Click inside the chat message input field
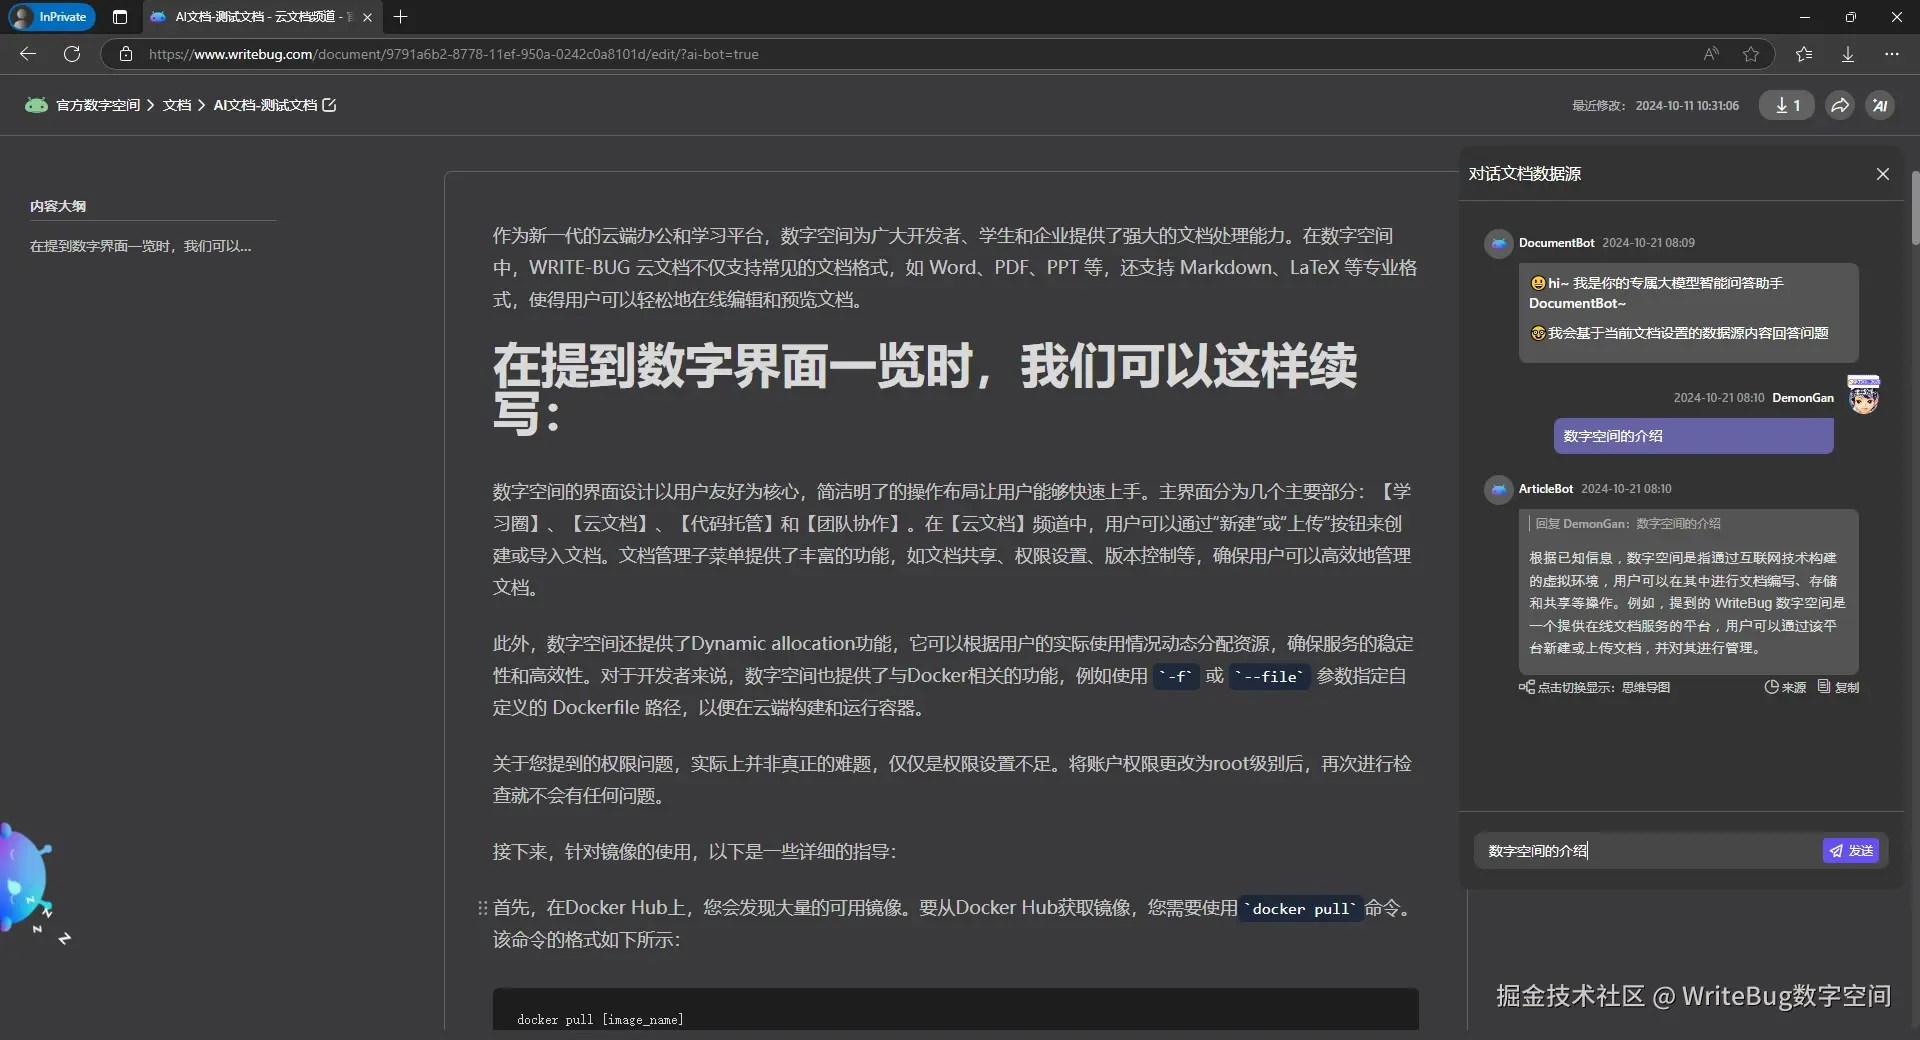This screenshot has width=1920, height=1040. click(x=1640, y=851)
